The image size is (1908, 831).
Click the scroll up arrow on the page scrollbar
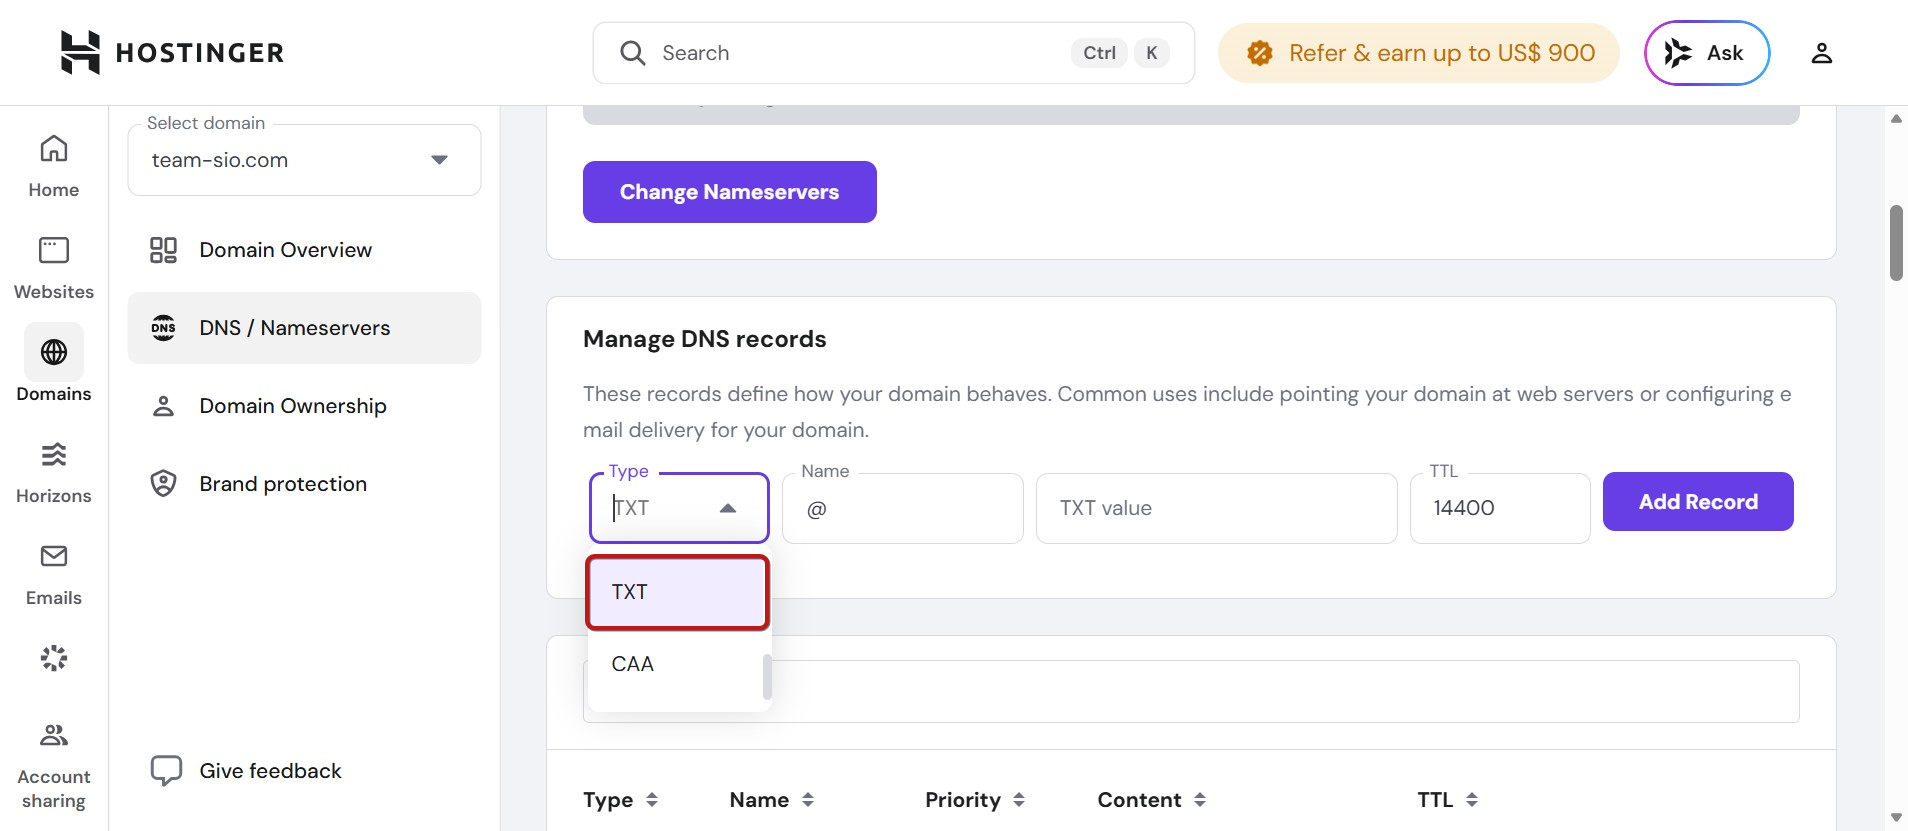click(1896, 118)
